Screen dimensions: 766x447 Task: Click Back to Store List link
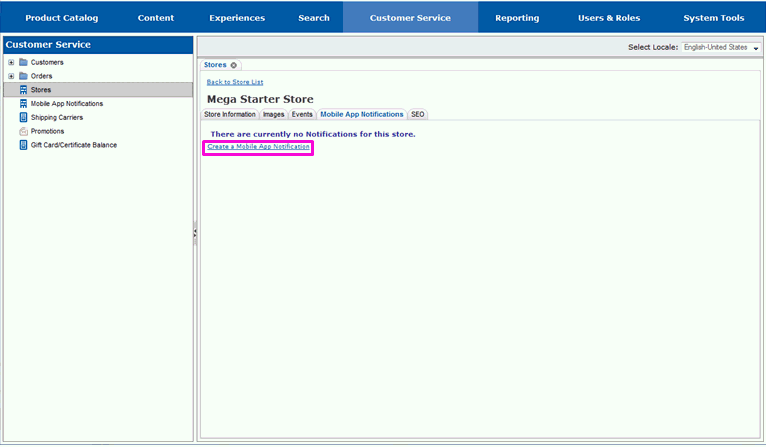(x=235, y=82)
